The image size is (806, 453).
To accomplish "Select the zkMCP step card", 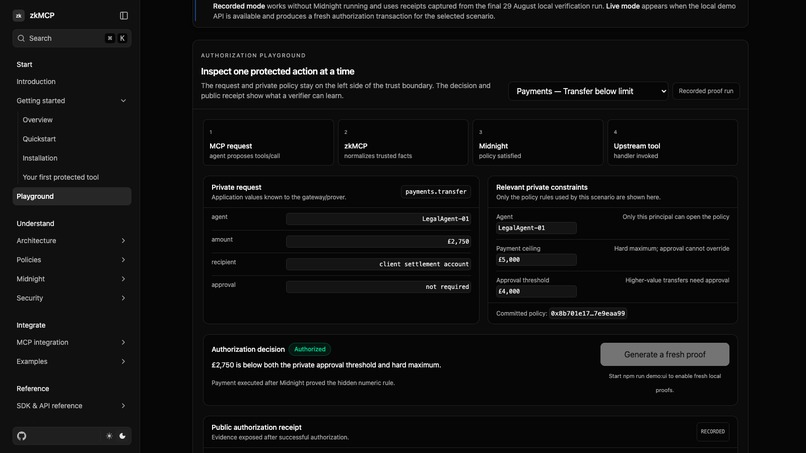I will coord(403,142).
